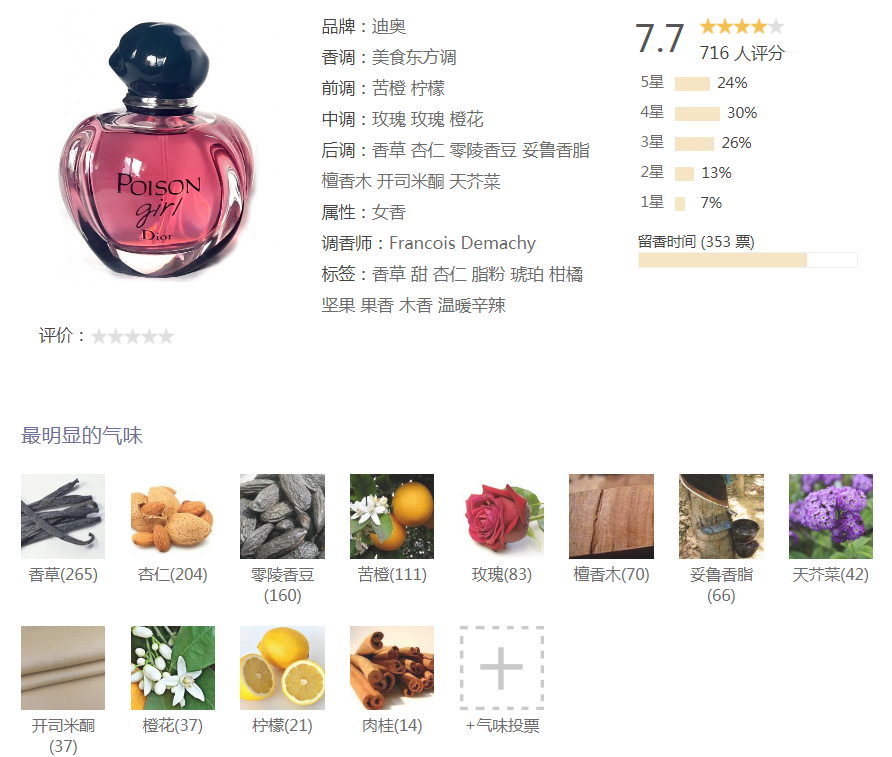This screenshot has height=757, width=892.
Task: Open the heliotrope 天芥菜 flower image
Action: click(x=831, y=516)
